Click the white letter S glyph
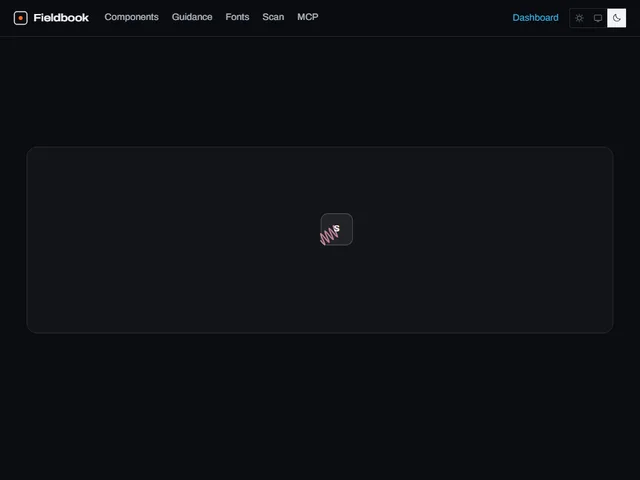Viewport: 640px width, 480px height. [x=336, y=228]
